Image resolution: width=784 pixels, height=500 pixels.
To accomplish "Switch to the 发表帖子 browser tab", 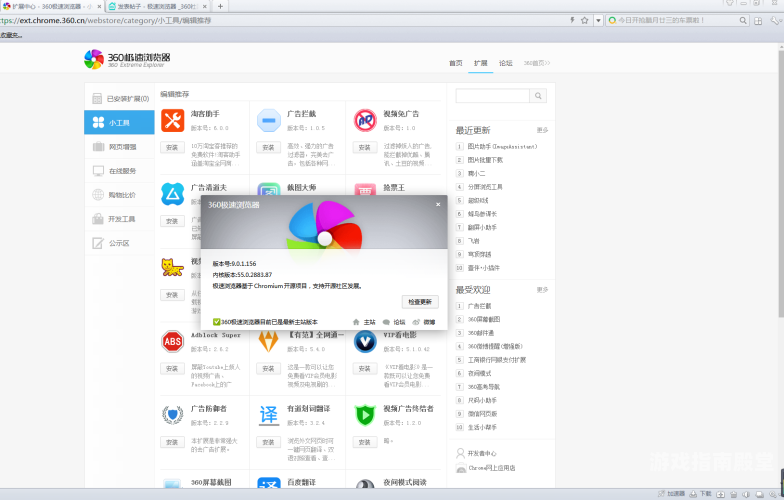I will pyautogui.click(x=156, y=6).
